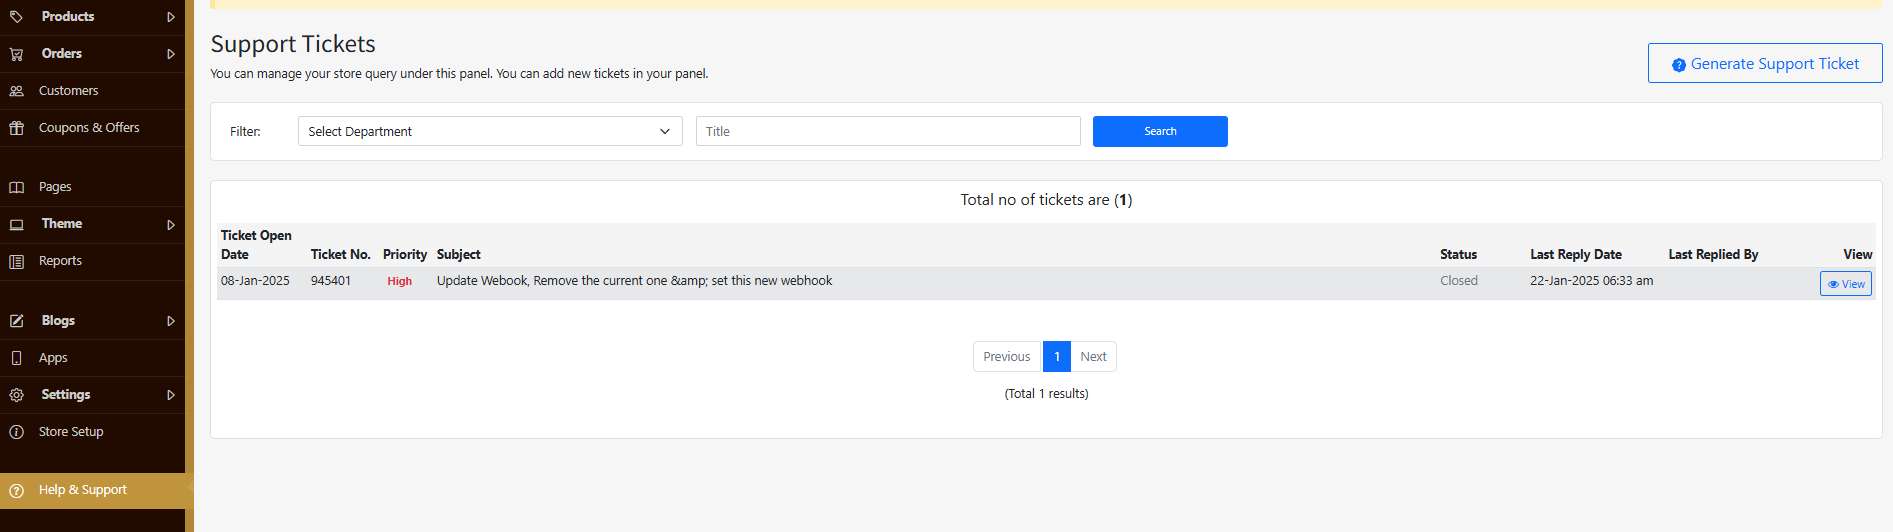The height and width of the screenshot is (532, 1893).
Task: Open Settings menu item
Action: [x=92, y=395]
